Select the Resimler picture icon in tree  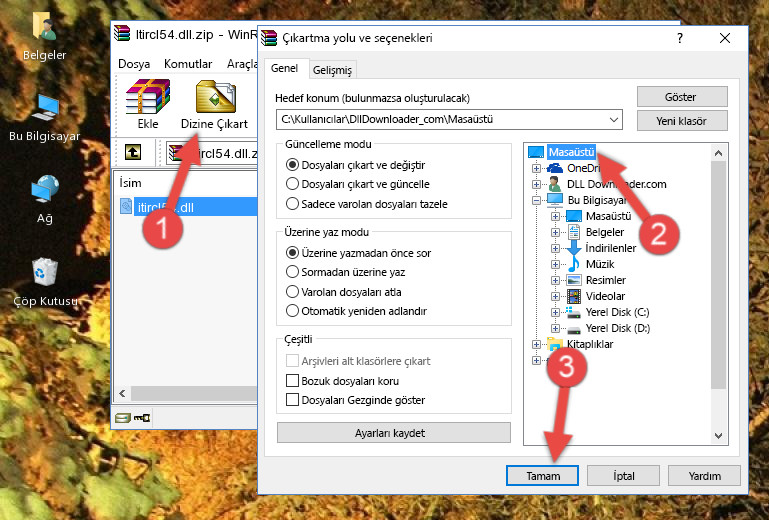point(573,280)
